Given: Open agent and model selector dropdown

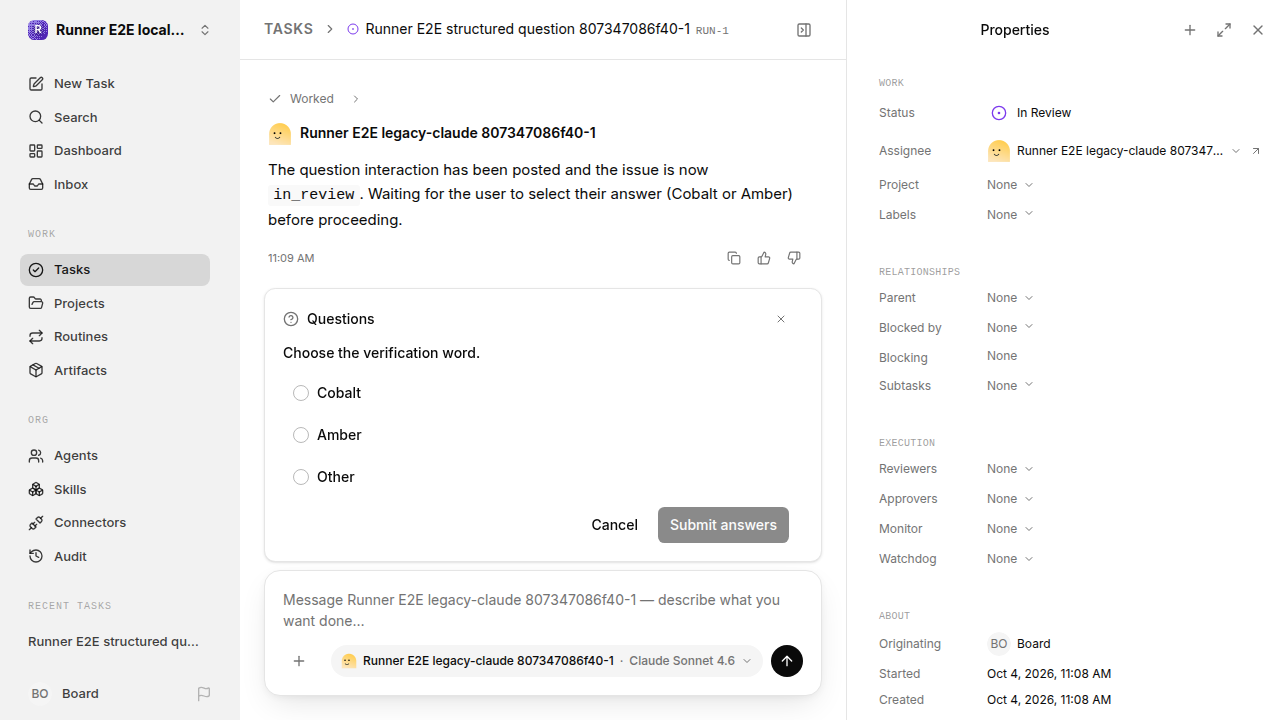Looking at the screenshot, I should click(547, 661).
